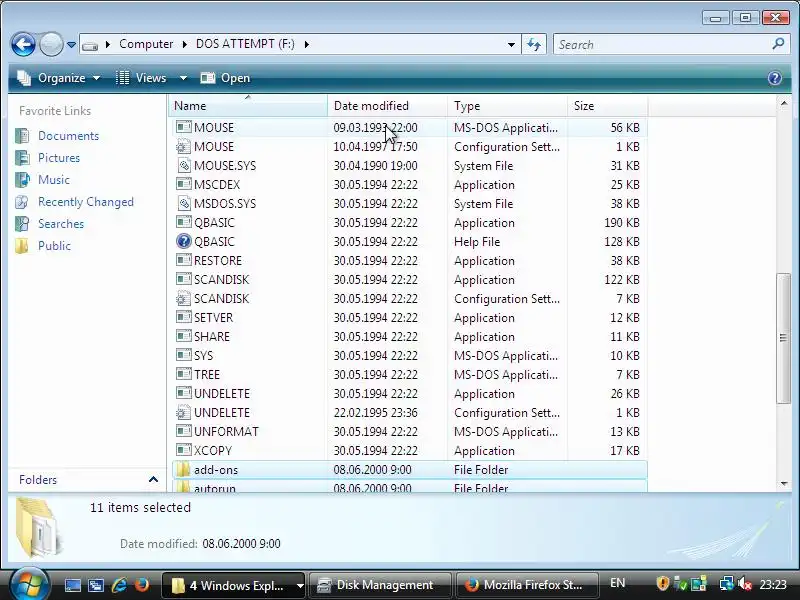Expand the Folders pane chevron
This screenshot has width=800, height=600.
153,480
